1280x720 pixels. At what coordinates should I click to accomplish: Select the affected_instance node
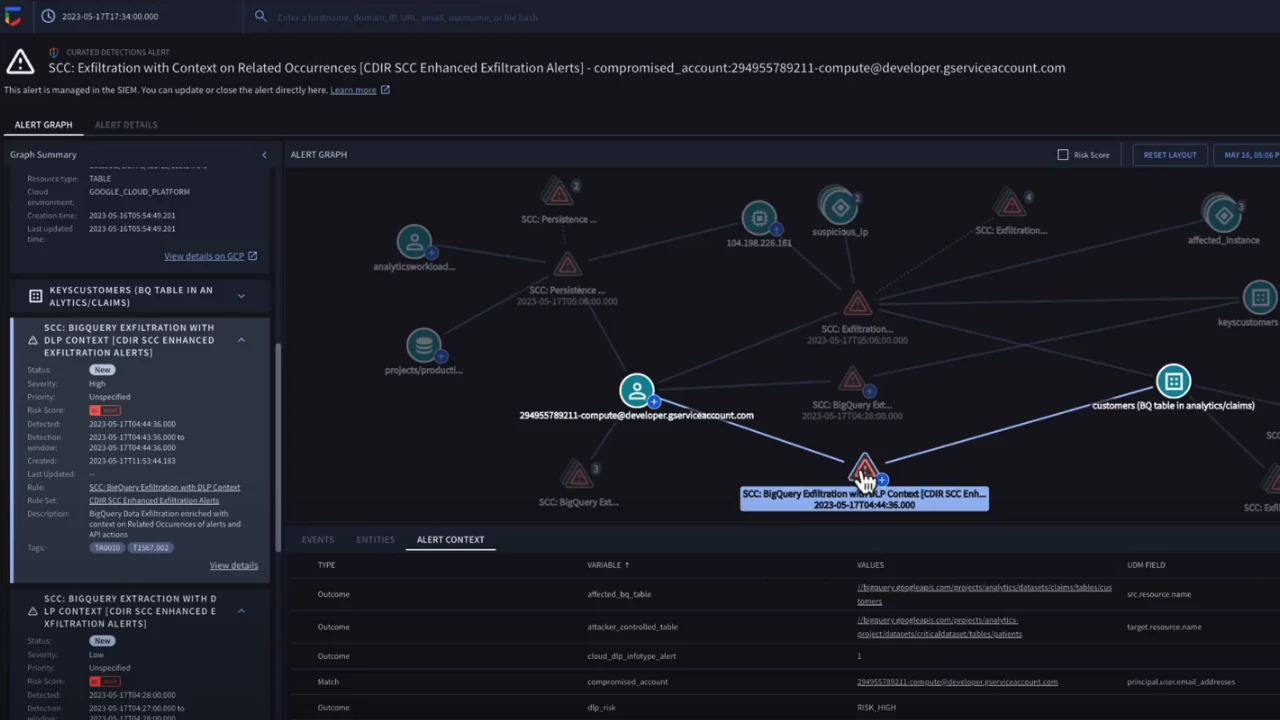point(1223,215)
